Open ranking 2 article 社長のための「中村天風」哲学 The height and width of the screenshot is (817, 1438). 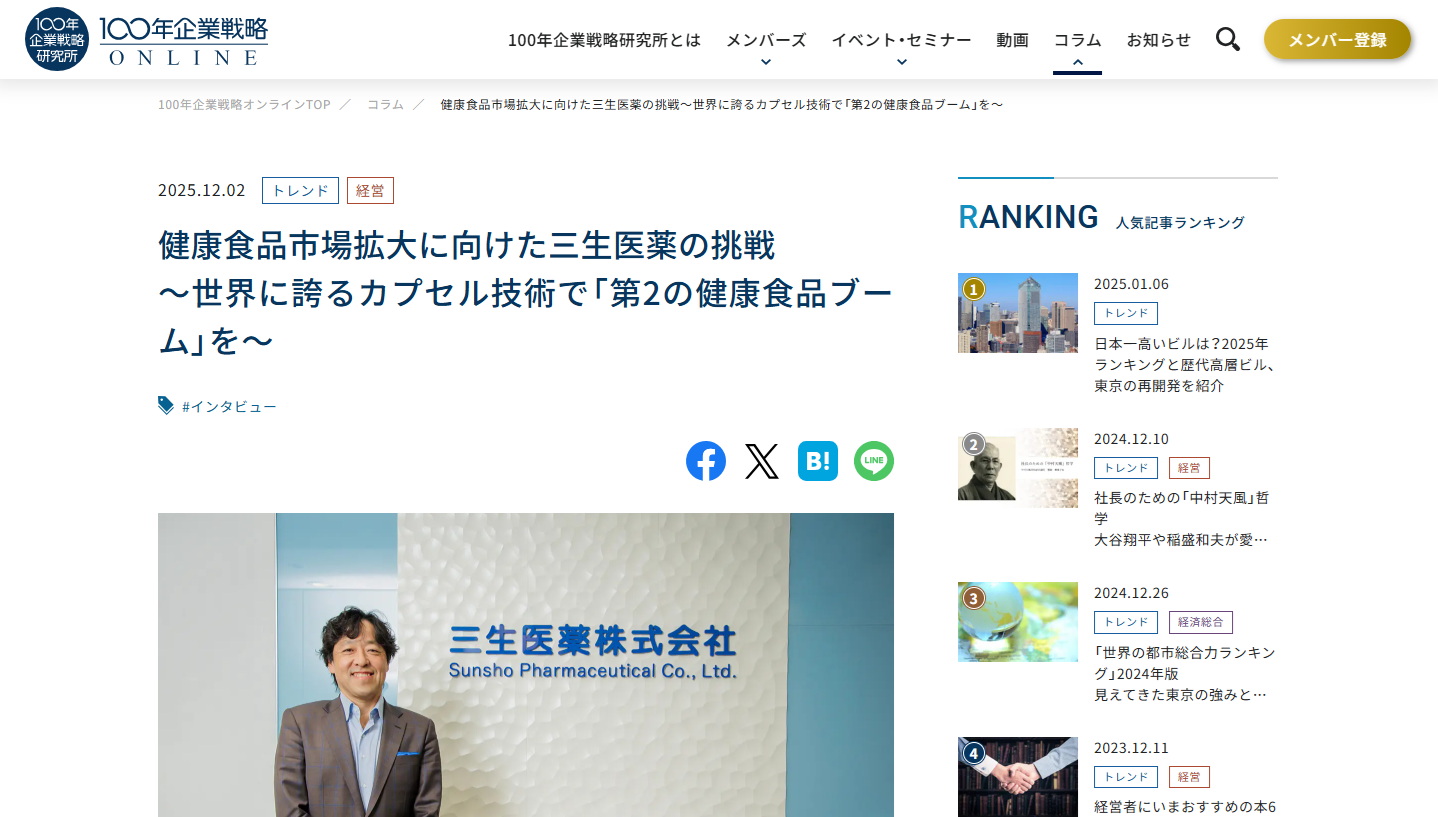click(1182, 518)
